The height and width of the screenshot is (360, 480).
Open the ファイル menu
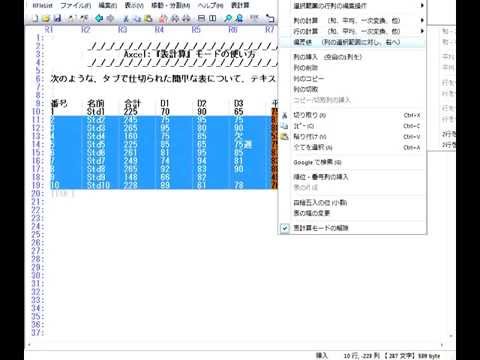point(75,5)
